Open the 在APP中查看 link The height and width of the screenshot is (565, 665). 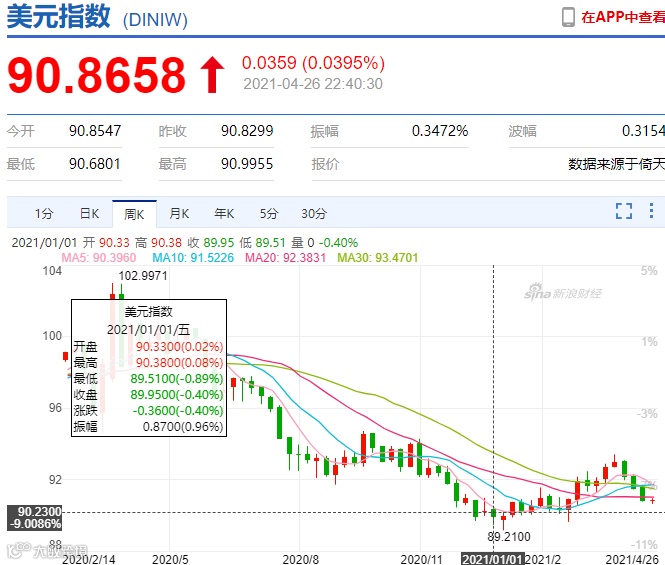tap(623, 17)
